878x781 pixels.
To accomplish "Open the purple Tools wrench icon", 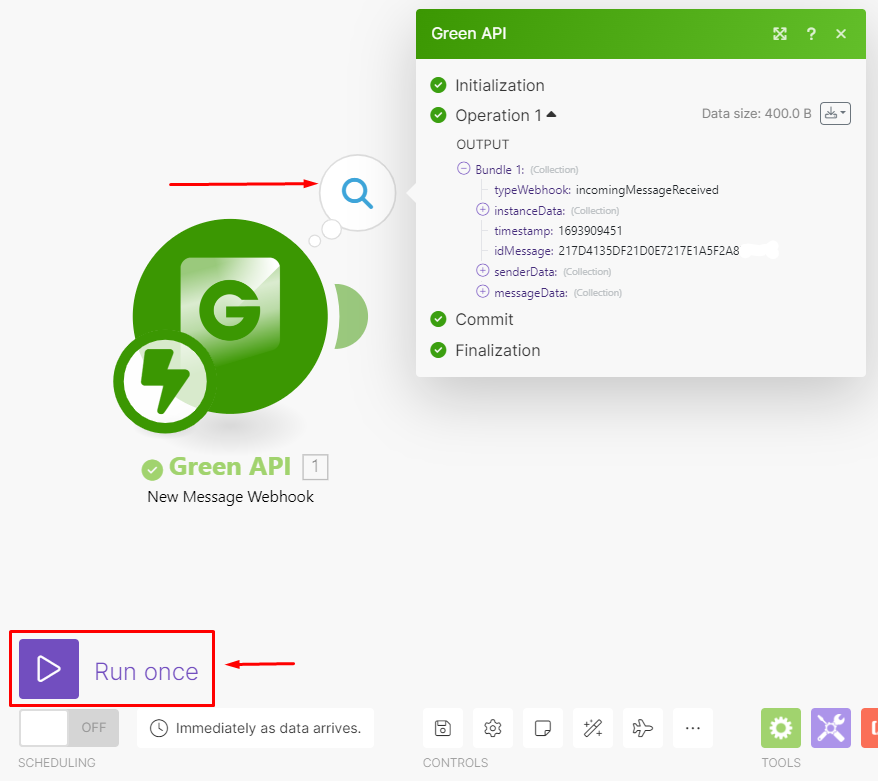I will click(831, 728).
